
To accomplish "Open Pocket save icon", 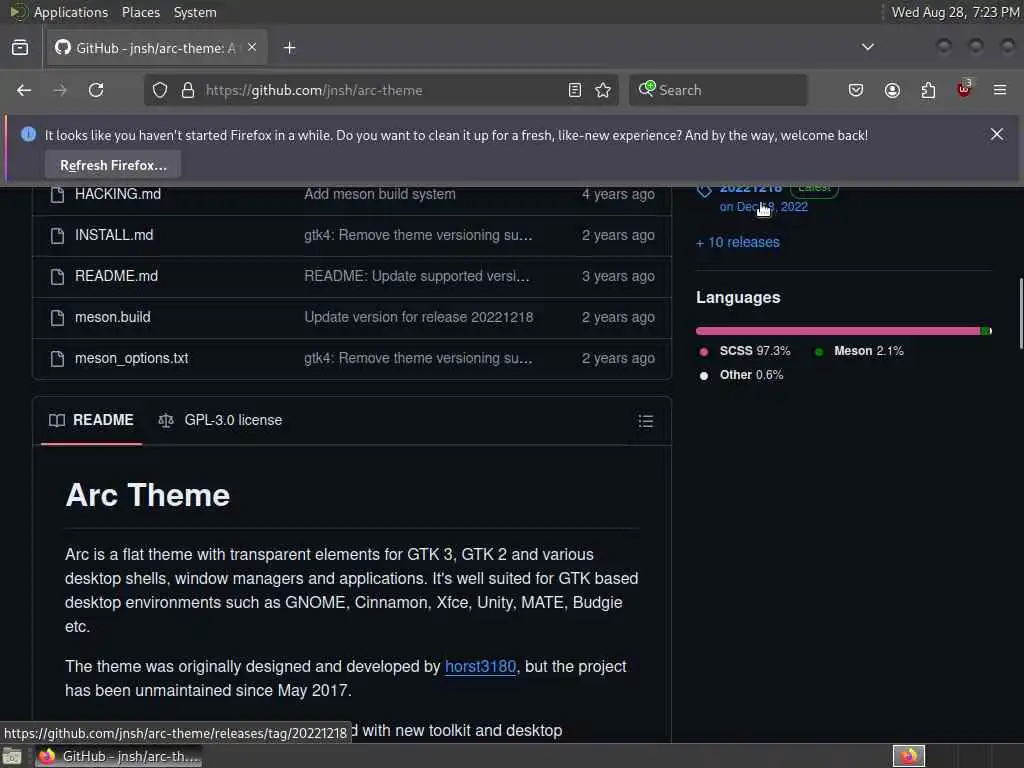I will pos(856,90).
